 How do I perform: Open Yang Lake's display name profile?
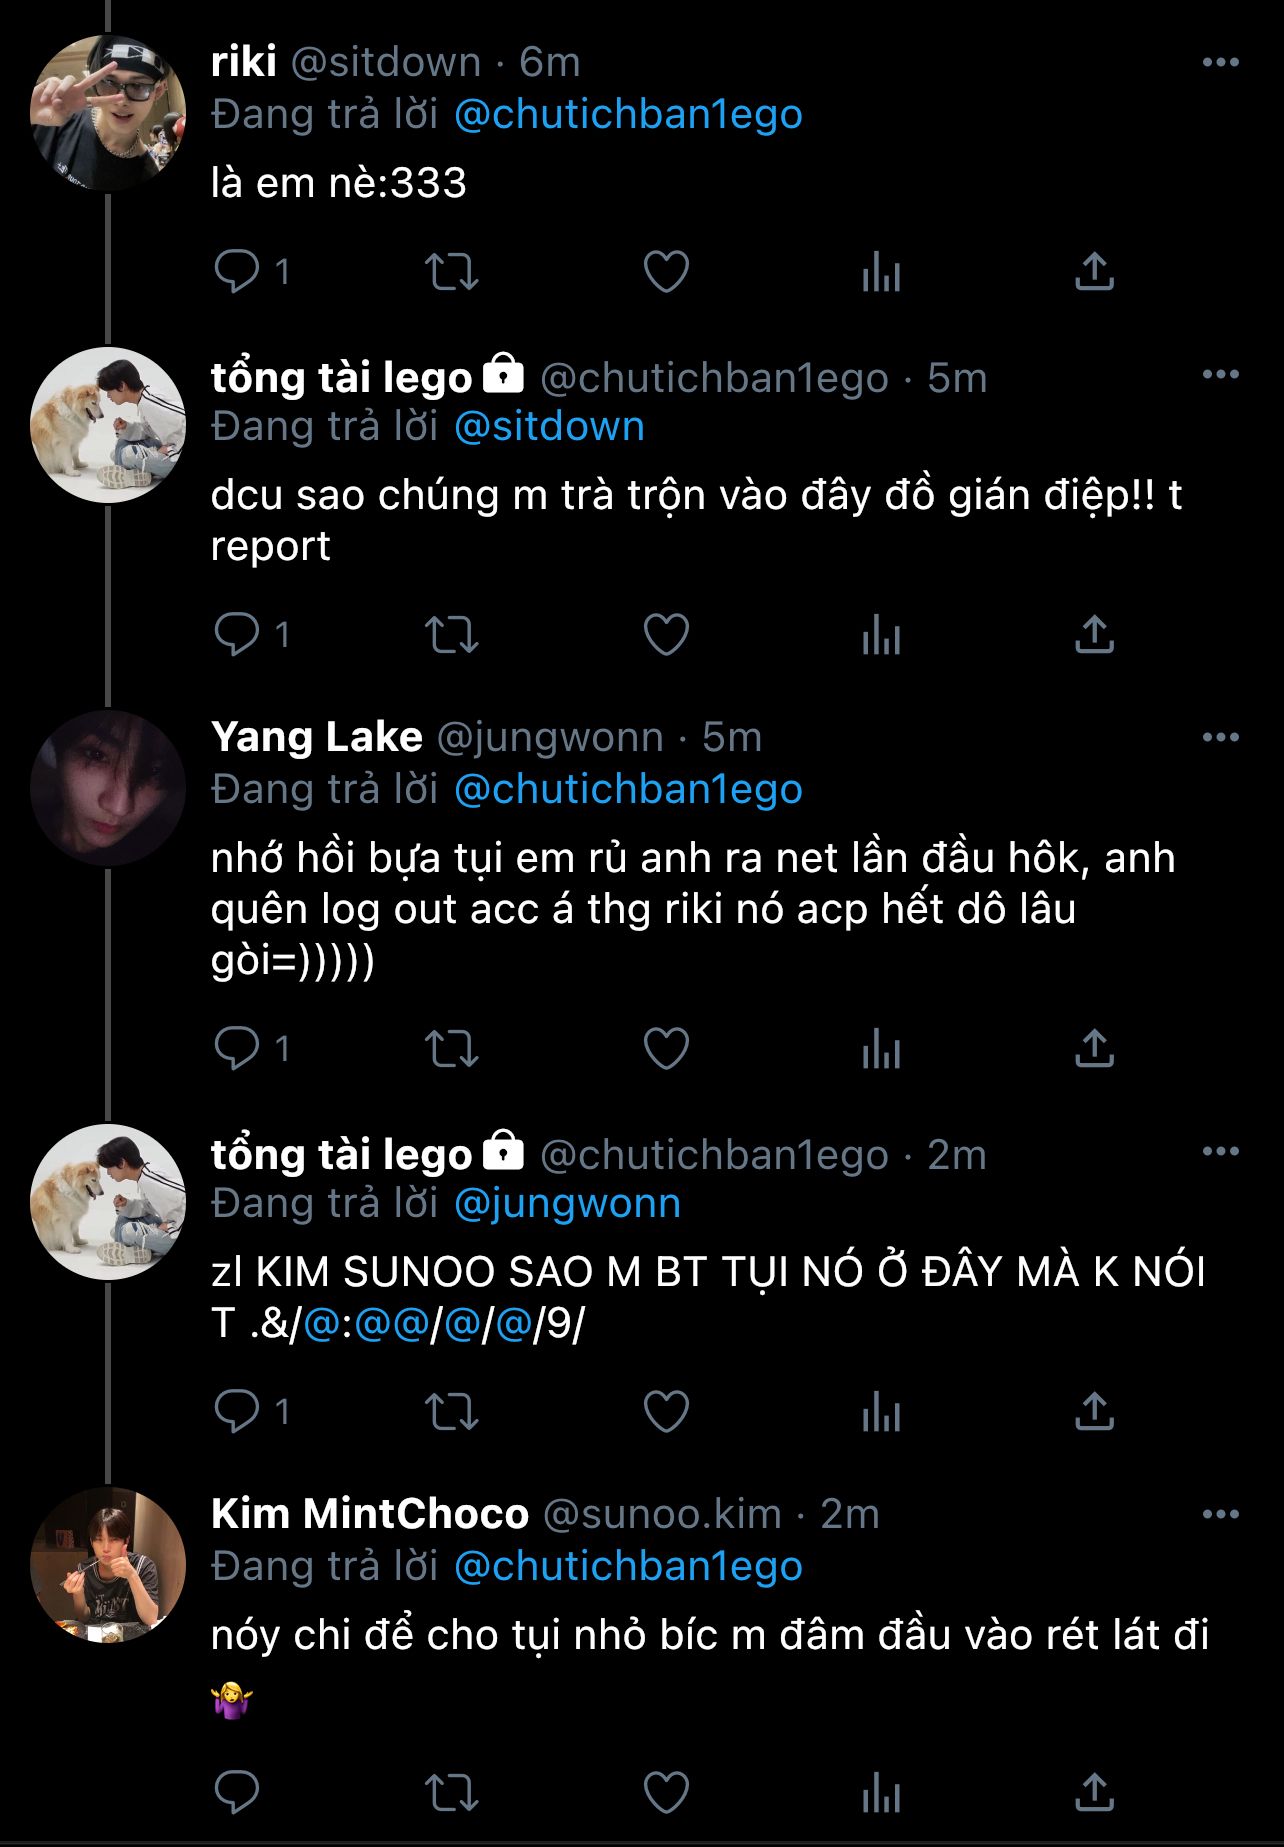coord(316,737)
